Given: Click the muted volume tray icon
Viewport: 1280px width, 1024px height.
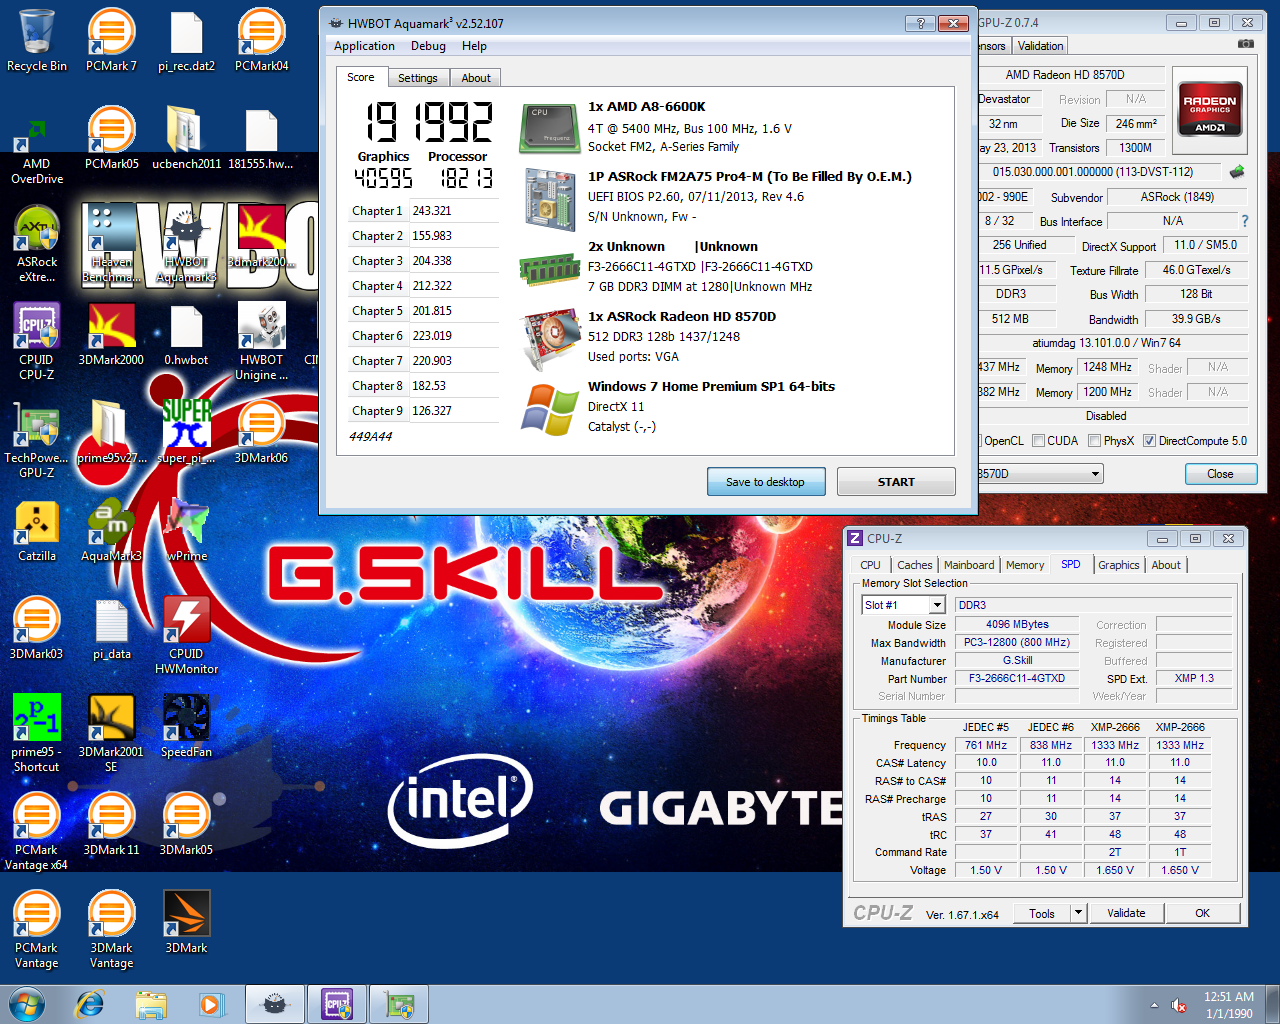Looking at the screenshot, I should point(1179,1005).
